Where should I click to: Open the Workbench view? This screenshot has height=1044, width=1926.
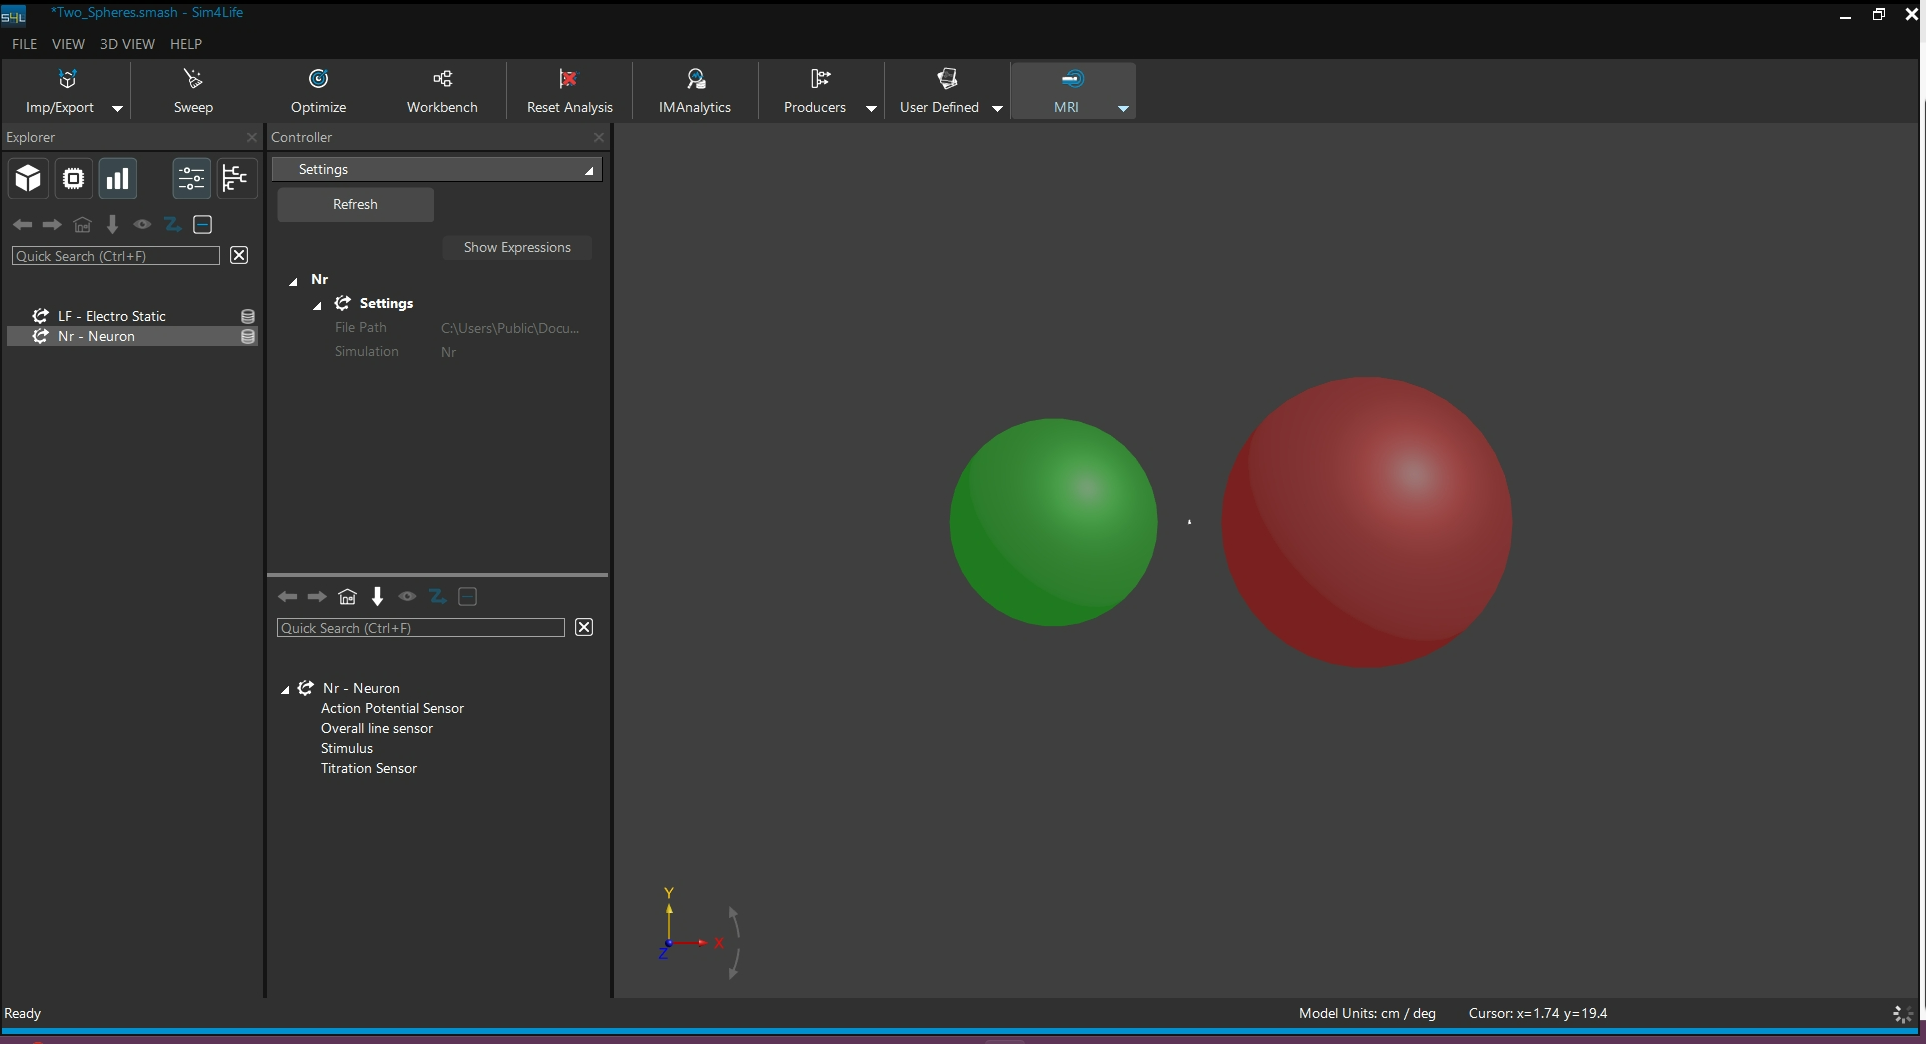point(442,90)
